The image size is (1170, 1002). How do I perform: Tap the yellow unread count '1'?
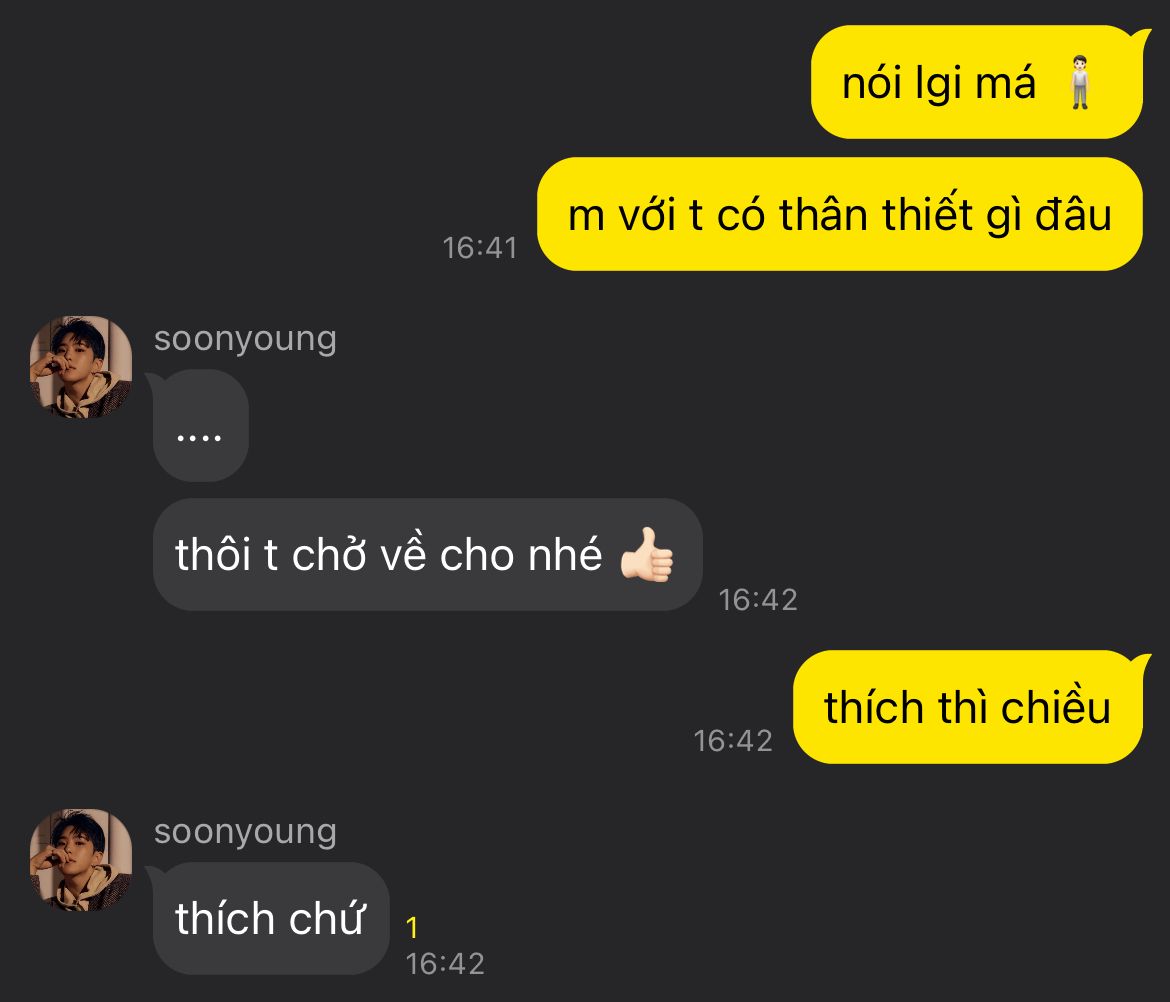click(x=412, y=927)
